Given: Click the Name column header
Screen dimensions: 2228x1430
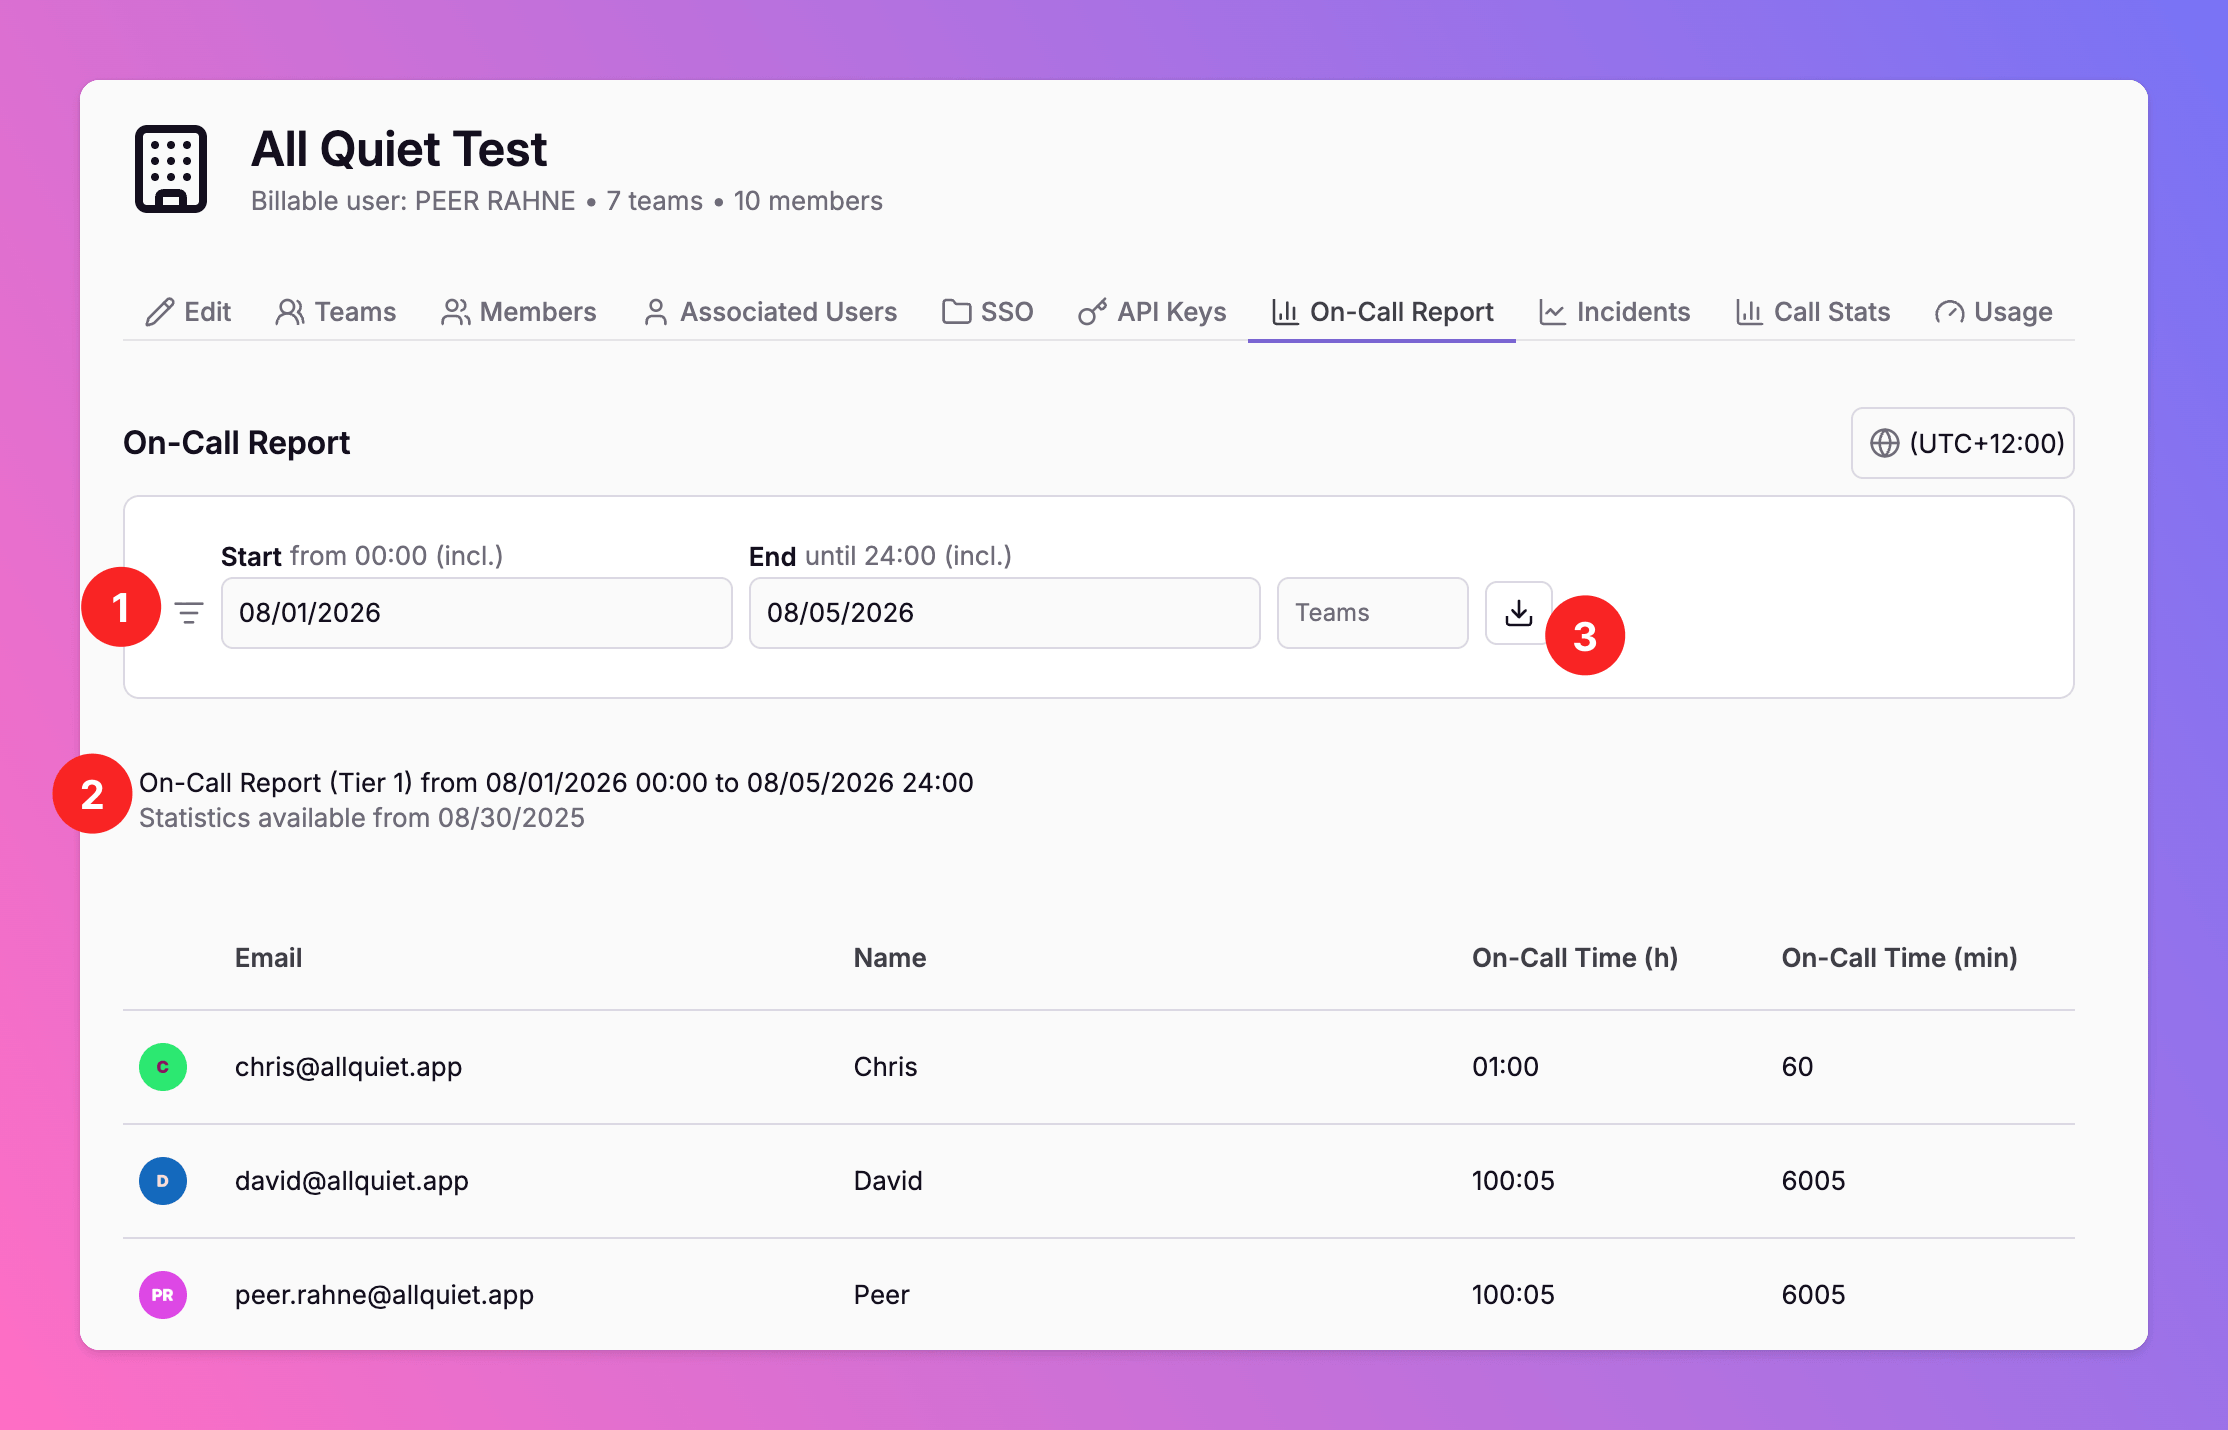Looking at the screenshot, I should click(889, 958).
